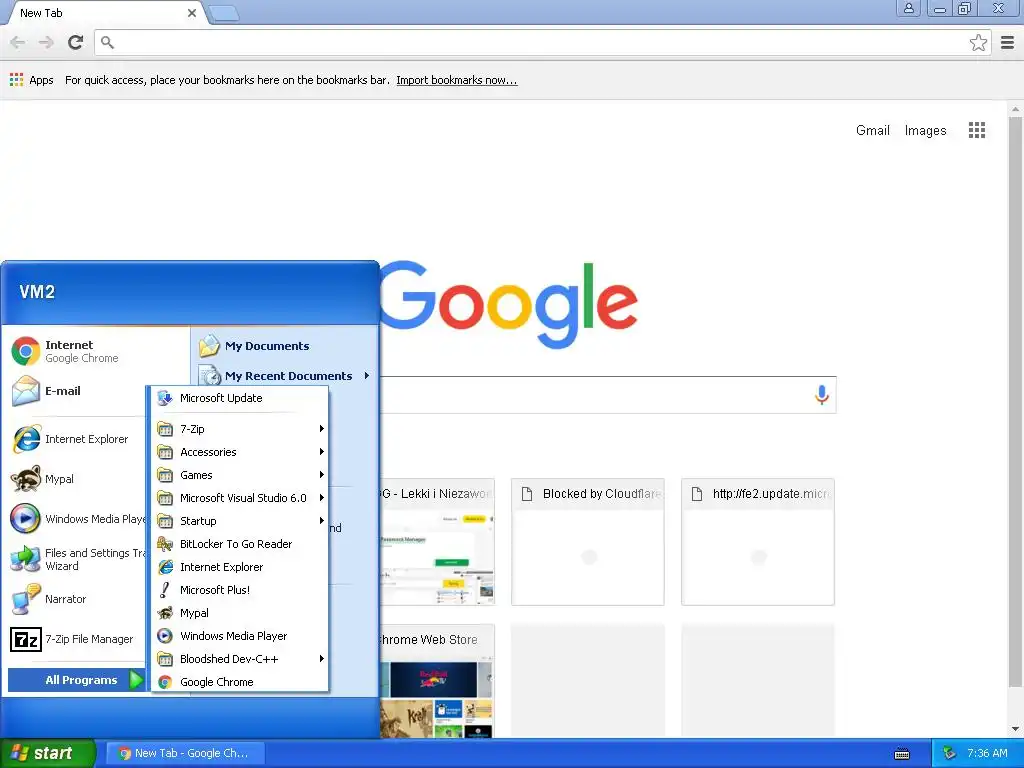Image resolution: width=1024 pixels, height=768 pixels.
Task: Open the http://fe2.update.micr… site thumbnail
Action: pyautogui.click(x=758, y=542)
